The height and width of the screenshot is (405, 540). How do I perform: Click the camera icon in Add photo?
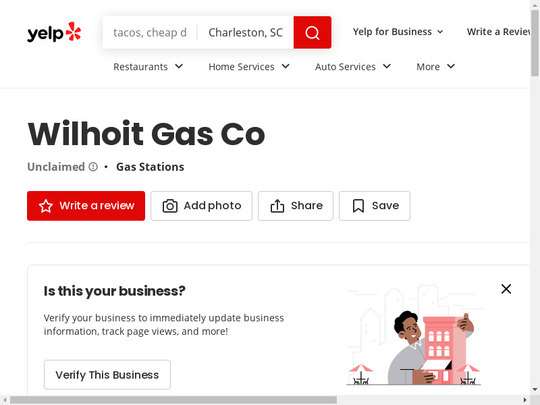tap(170, 206)
